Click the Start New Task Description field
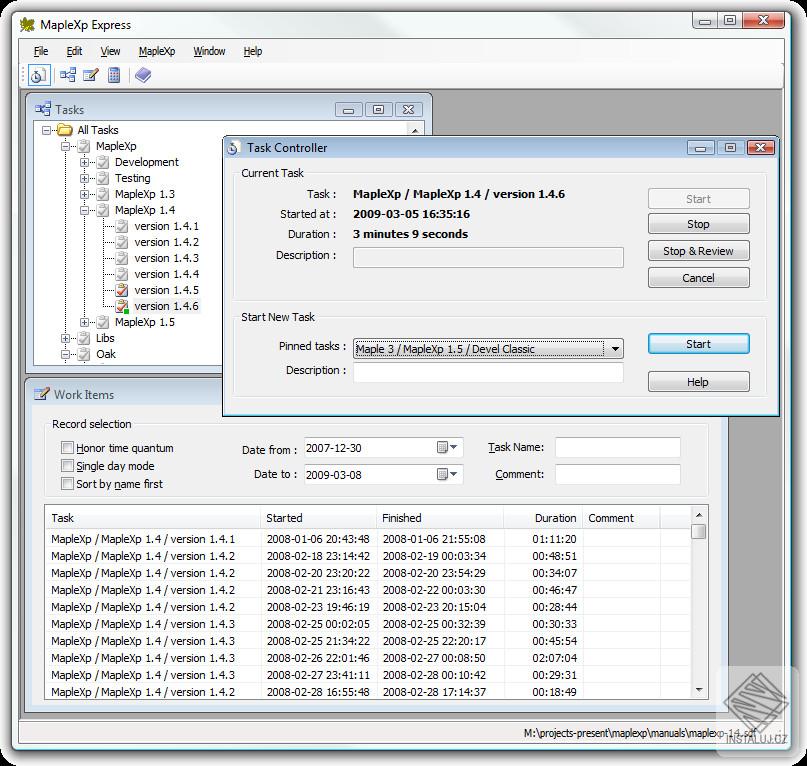This screenshot has height=766, width=807. (x=488, y=372)
